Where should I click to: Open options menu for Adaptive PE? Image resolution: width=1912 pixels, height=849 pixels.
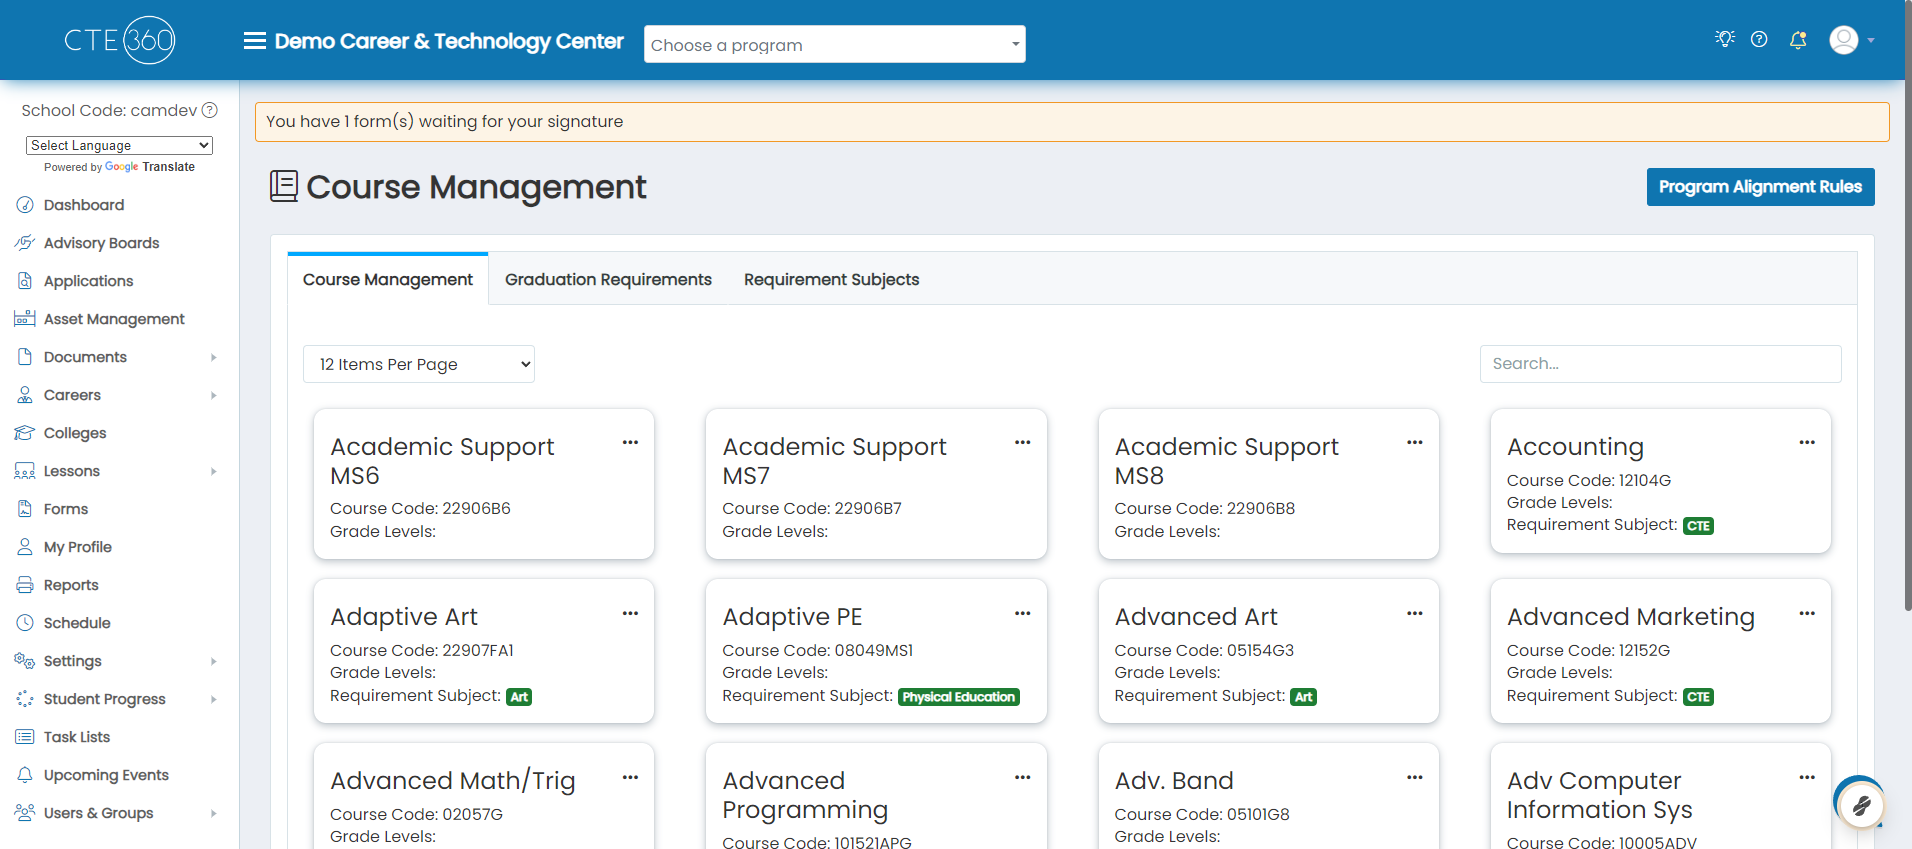point(1022,613)
